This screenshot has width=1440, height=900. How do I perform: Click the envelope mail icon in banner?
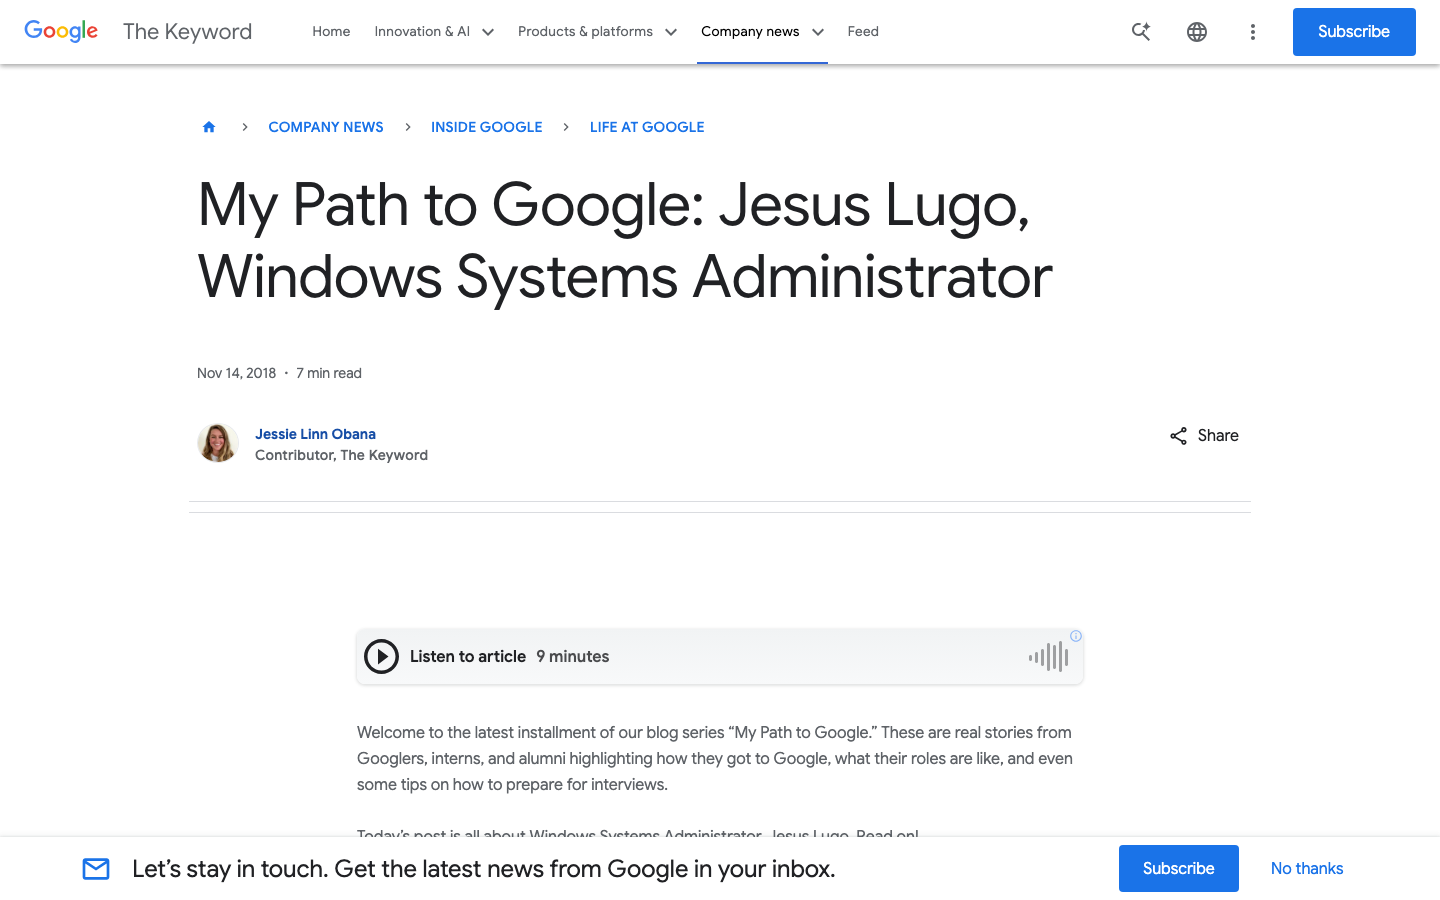[96, 869]
